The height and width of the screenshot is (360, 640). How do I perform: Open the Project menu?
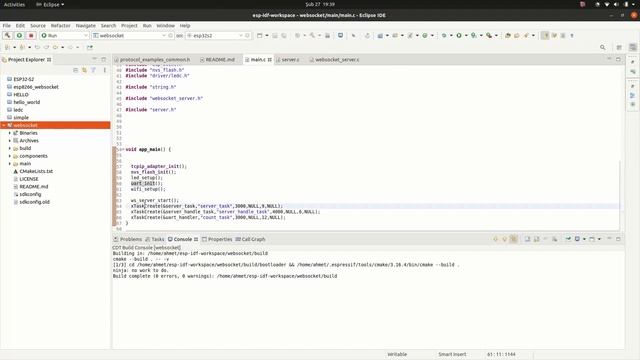pos(129,25)
